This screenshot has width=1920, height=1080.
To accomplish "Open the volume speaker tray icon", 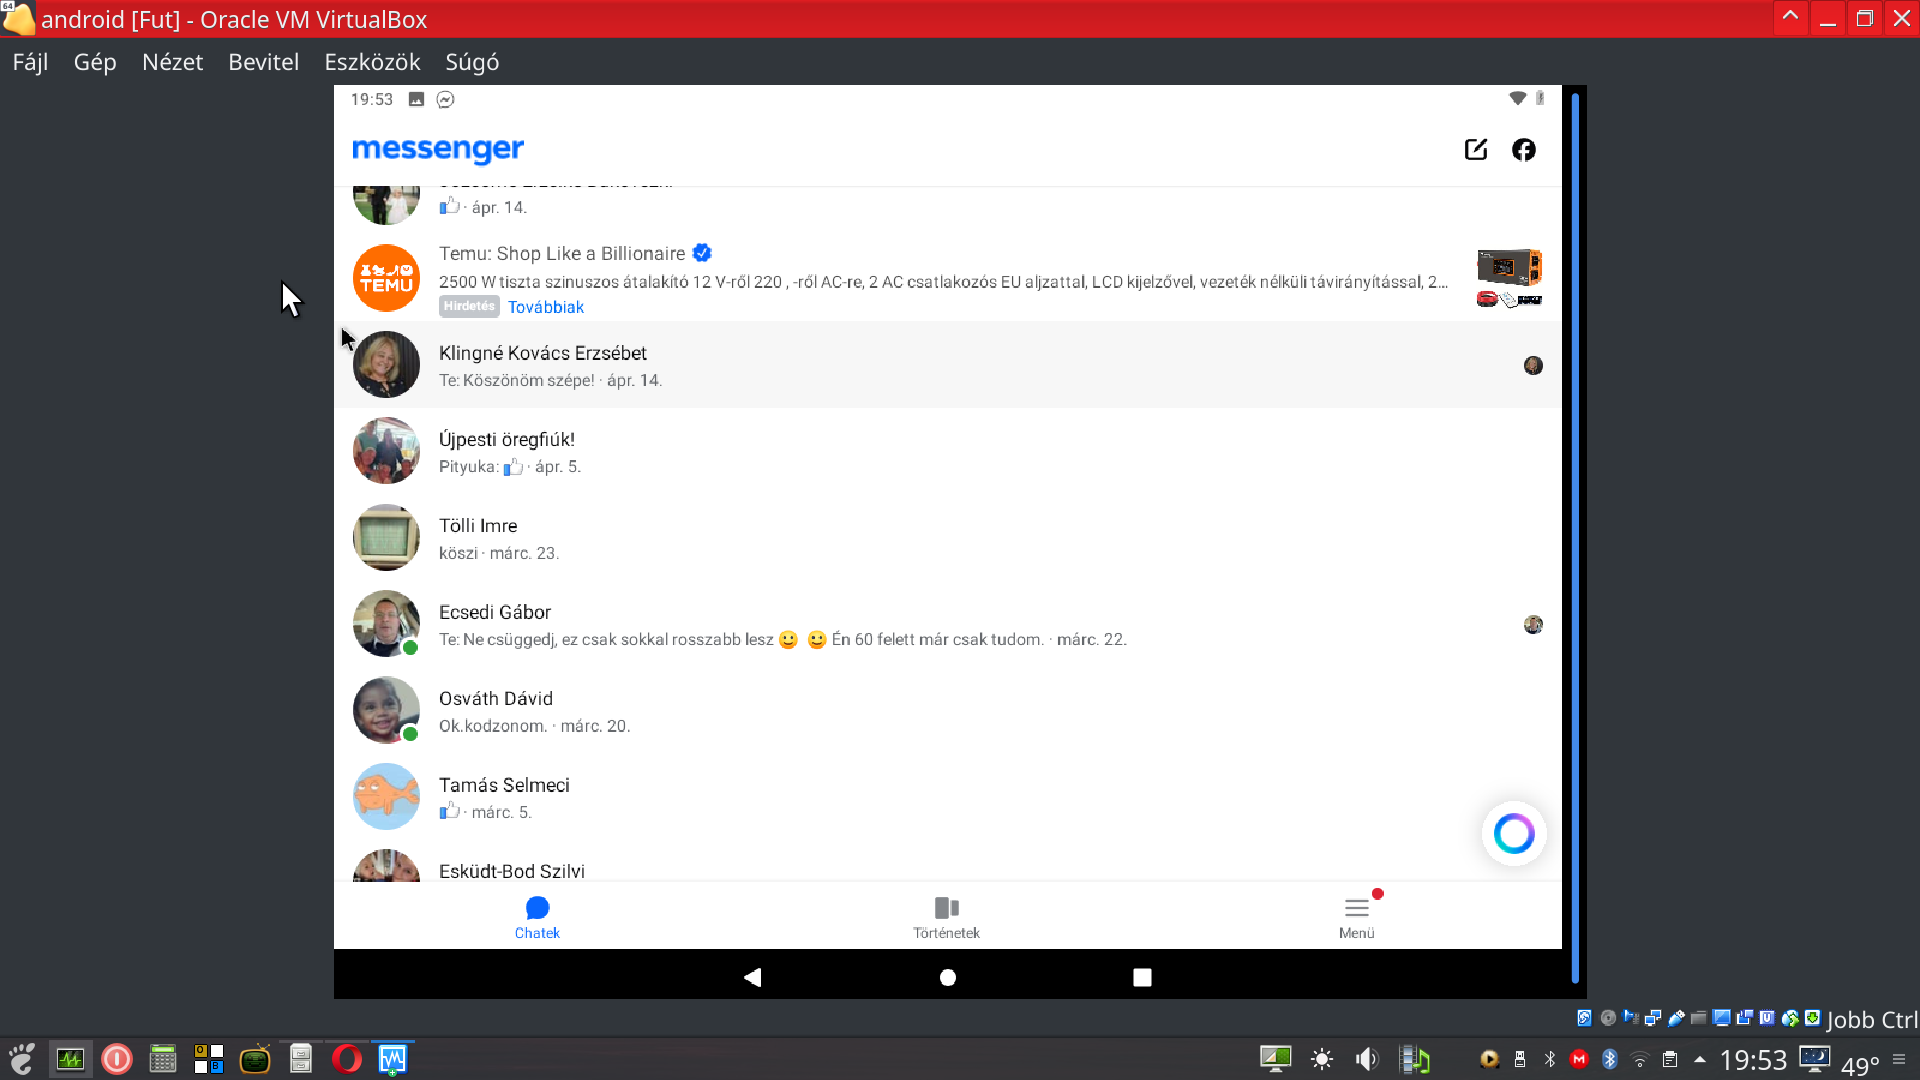I will tap(1367, 1059).
